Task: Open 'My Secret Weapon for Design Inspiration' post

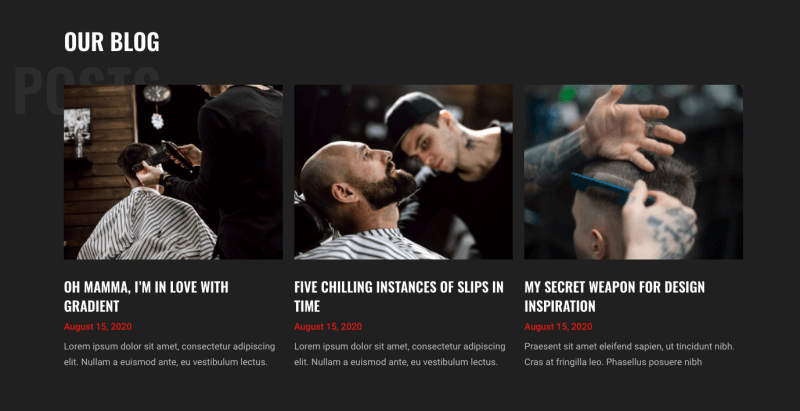Action: [614, 296]
